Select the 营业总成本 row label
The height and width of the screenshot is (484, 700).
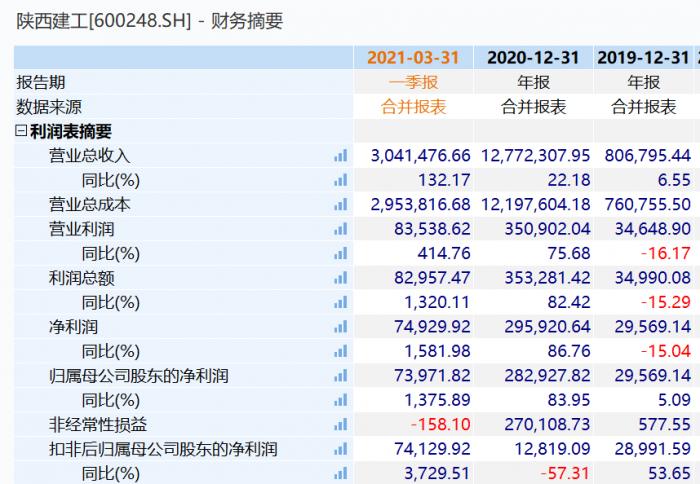coord(89,204)
